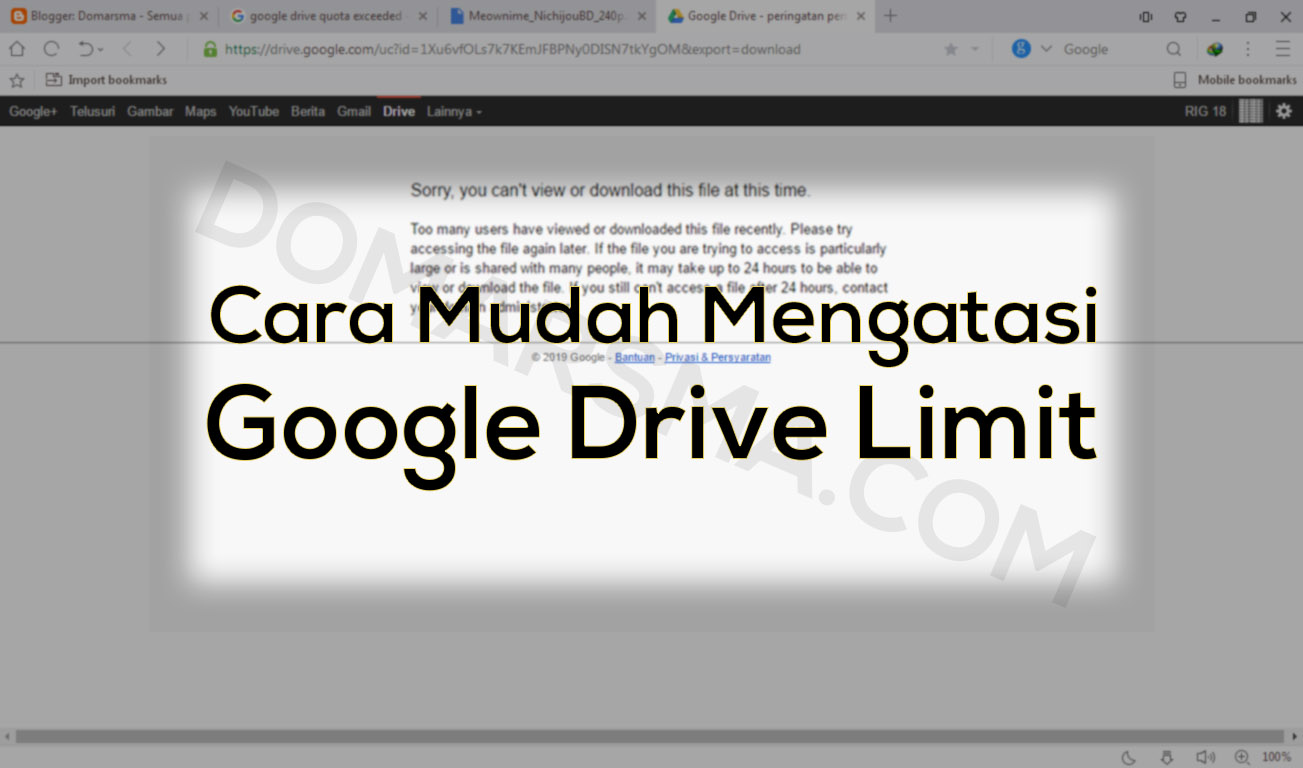Click the Google search input box
The width and height of the screenshot is (1303, 768).
click(x=1110, y=49)
